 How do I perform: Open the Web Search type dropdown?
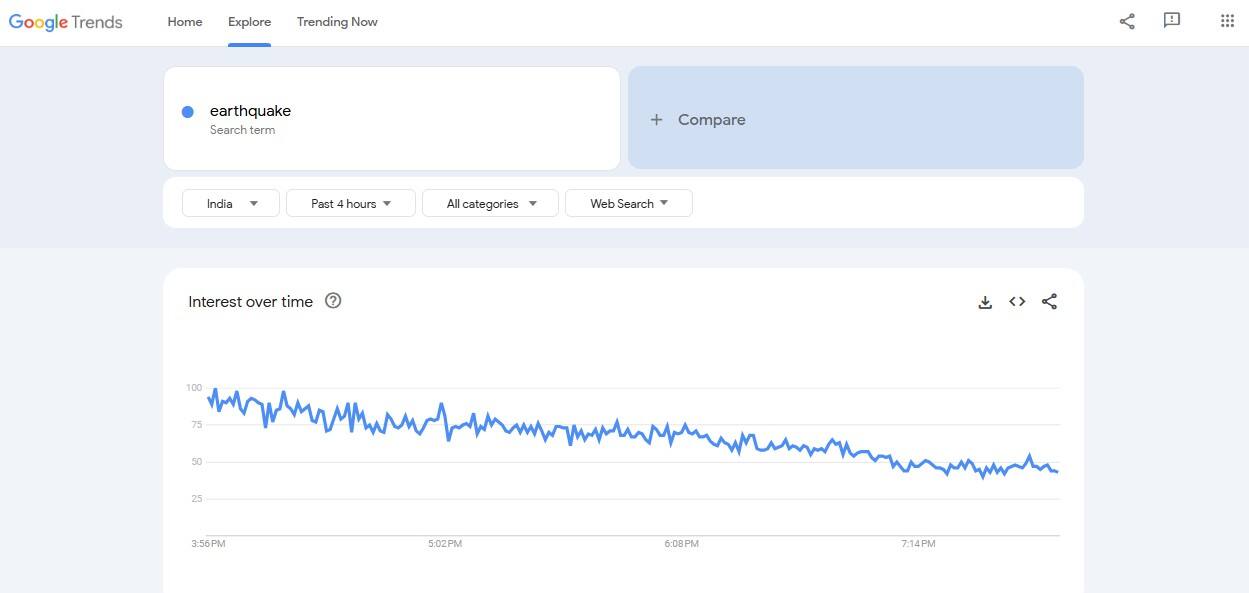pos(628,204)
